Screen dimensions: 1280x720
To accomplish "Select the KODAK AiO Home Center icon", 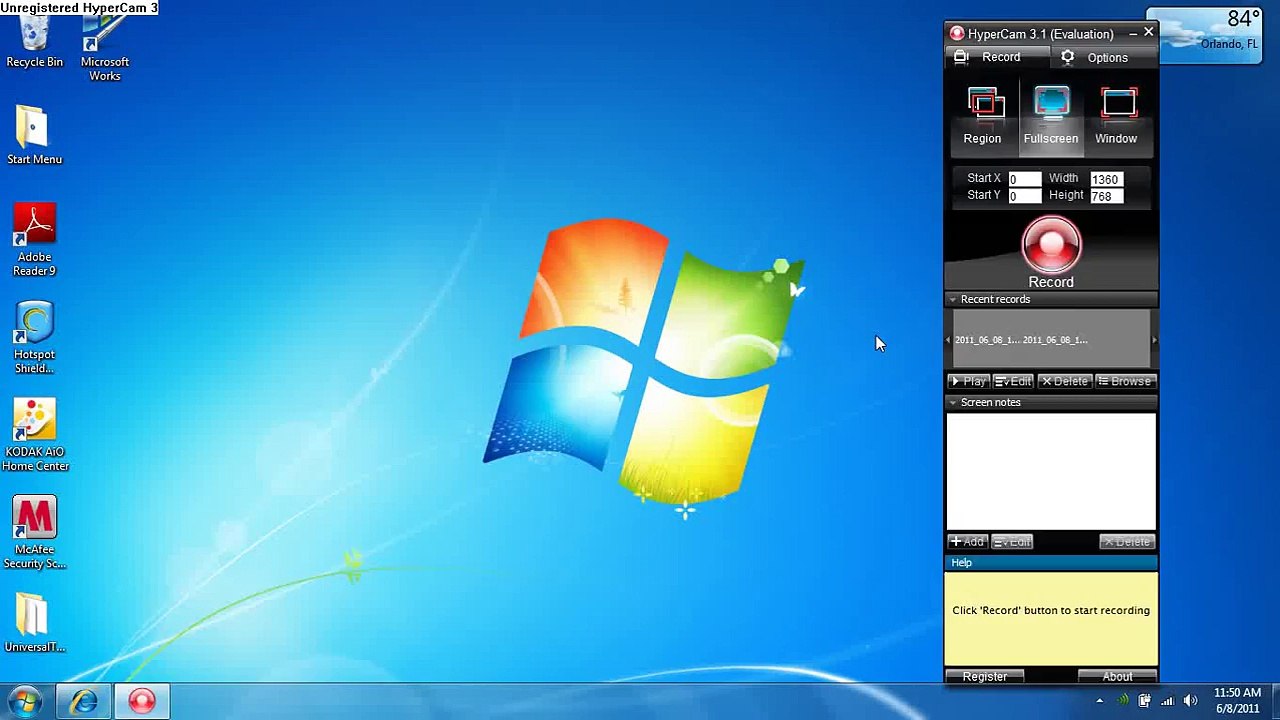I will pos(35,435).
